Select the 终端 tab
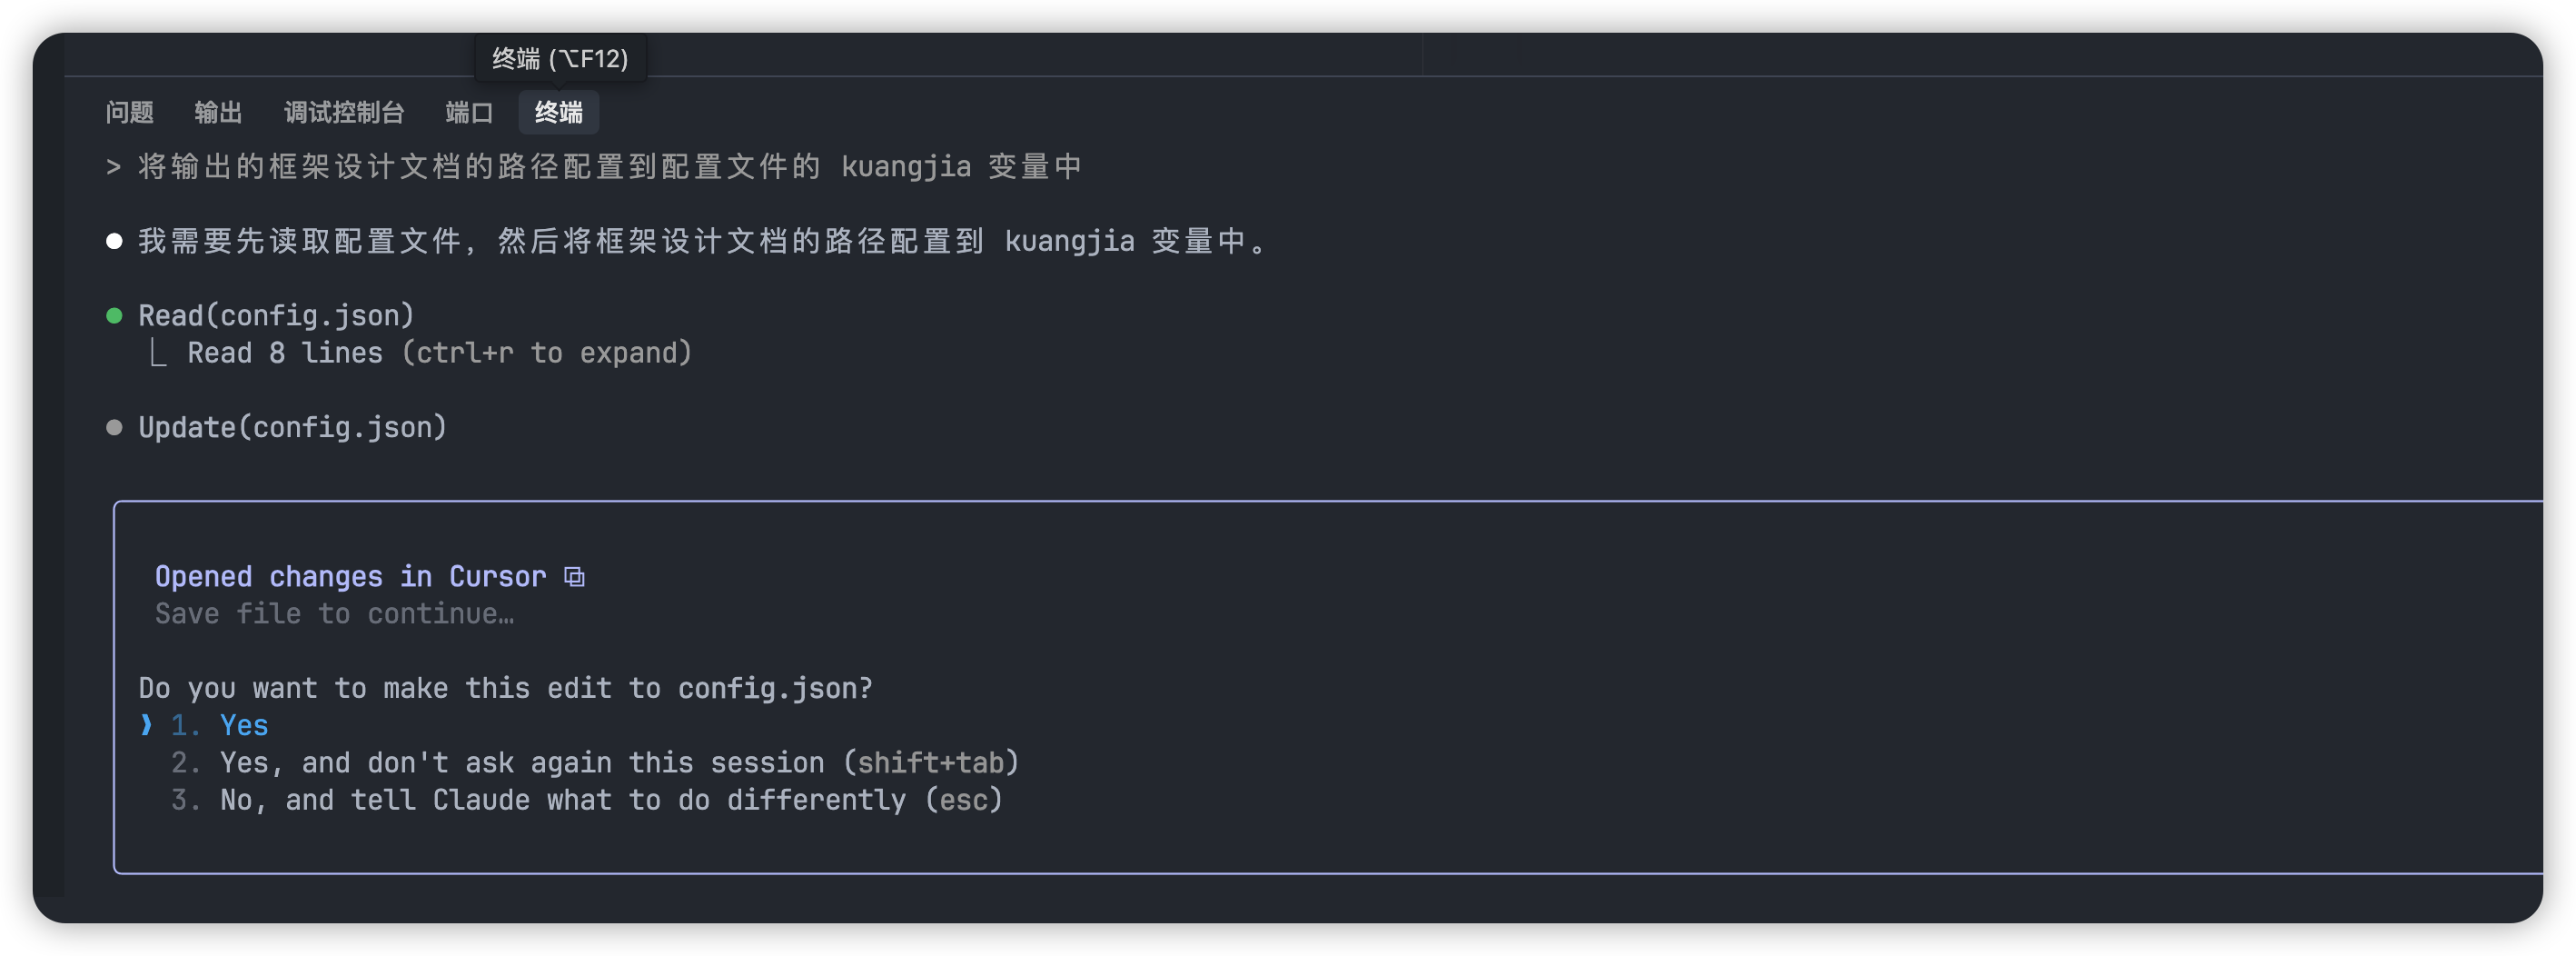Screen dimensions: 2576x956 pos(558,112)
